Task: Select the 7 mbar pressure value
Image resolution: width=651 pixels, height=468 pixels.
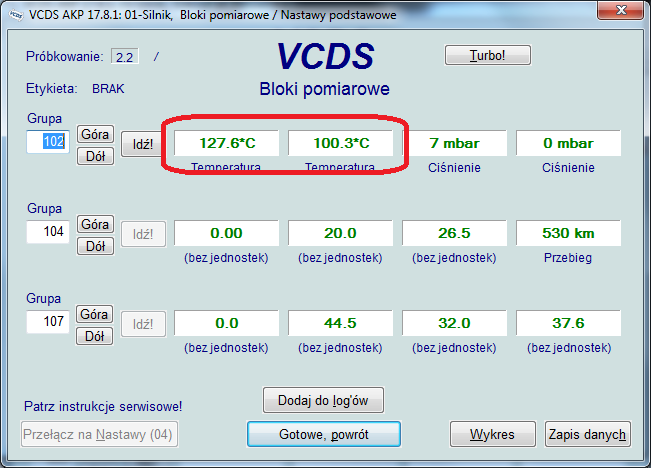Action: point(455,143)
